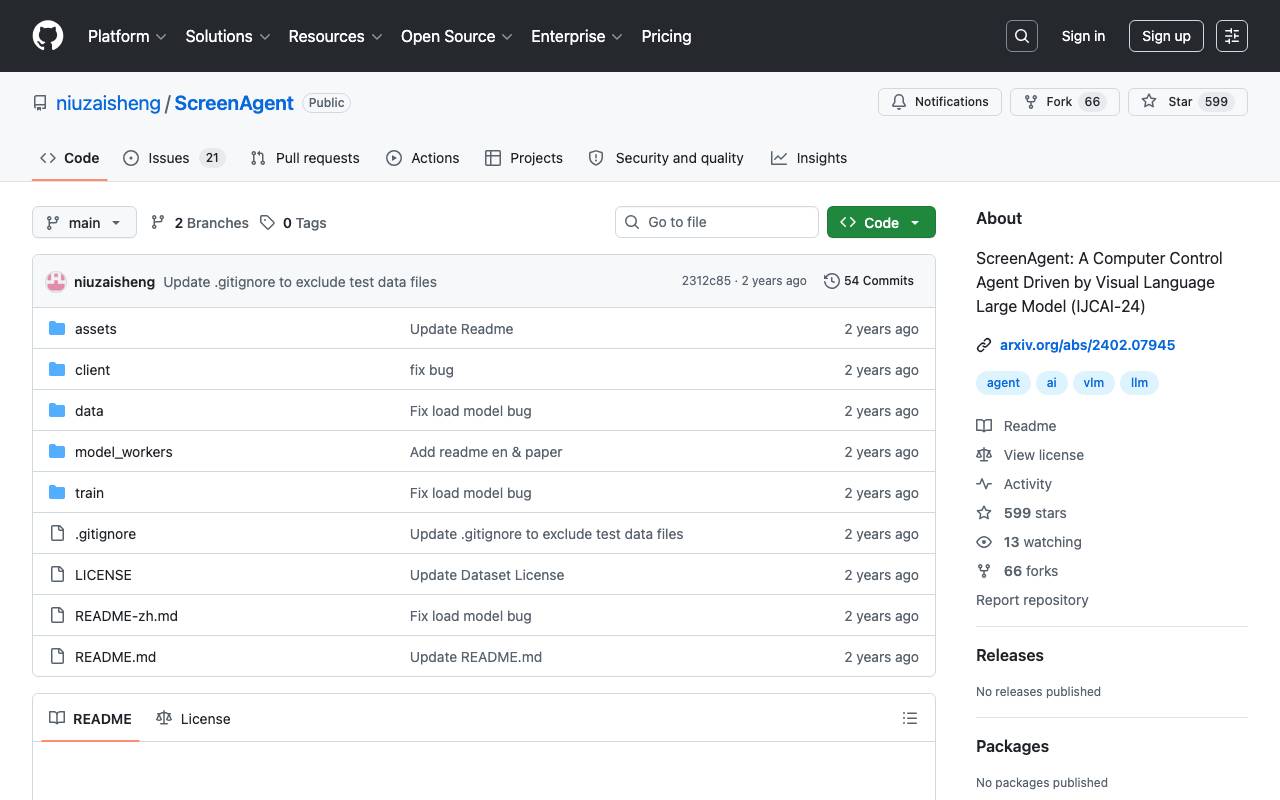Click the LICENSE file icon
This screenshot has height=800, width=1280.
click(x=57, y=575)
